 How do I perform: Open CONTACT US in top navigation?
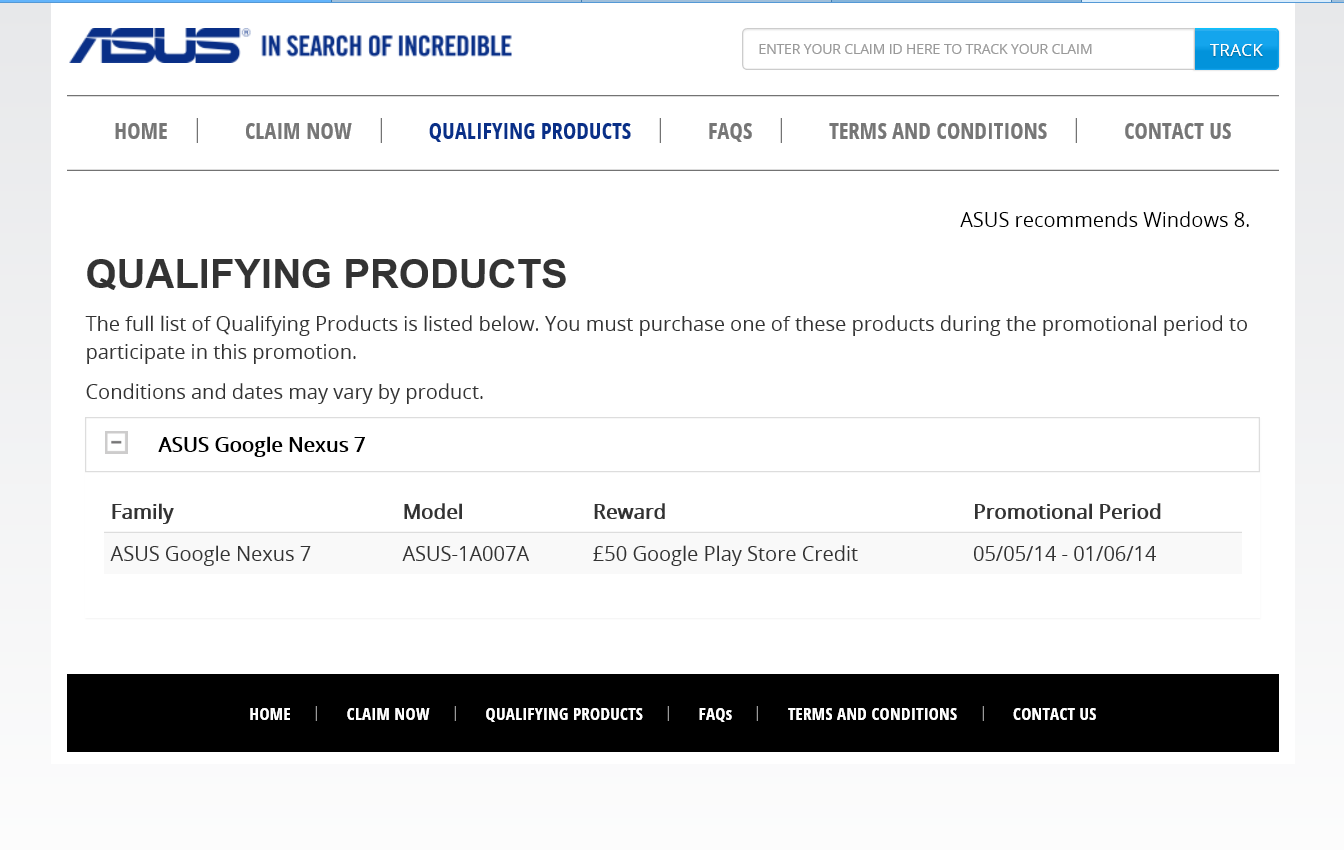pos(1177,131)
